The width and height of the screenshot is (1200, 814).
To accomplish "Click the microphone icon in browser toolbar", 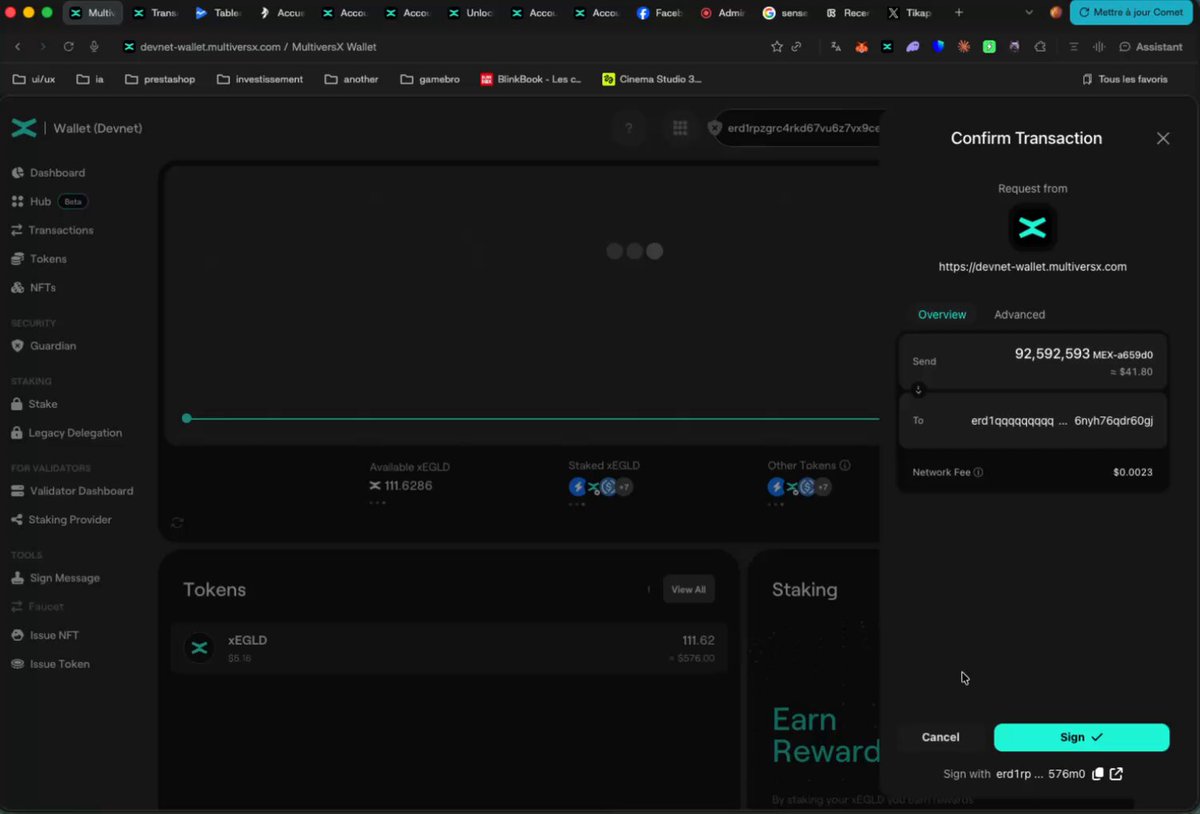I will tap(94, 47).
